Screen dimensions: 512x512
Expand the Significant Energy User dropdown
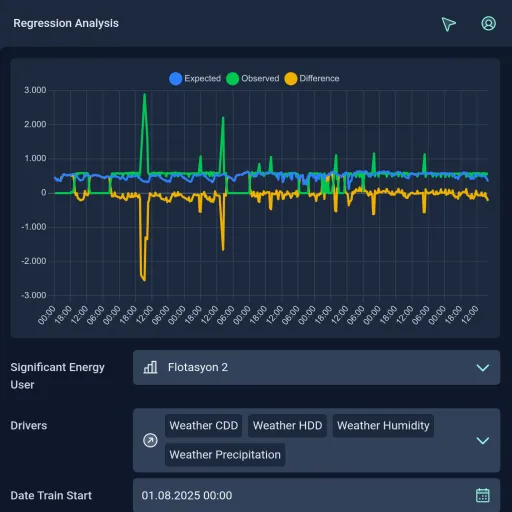[x=316, y=367]
